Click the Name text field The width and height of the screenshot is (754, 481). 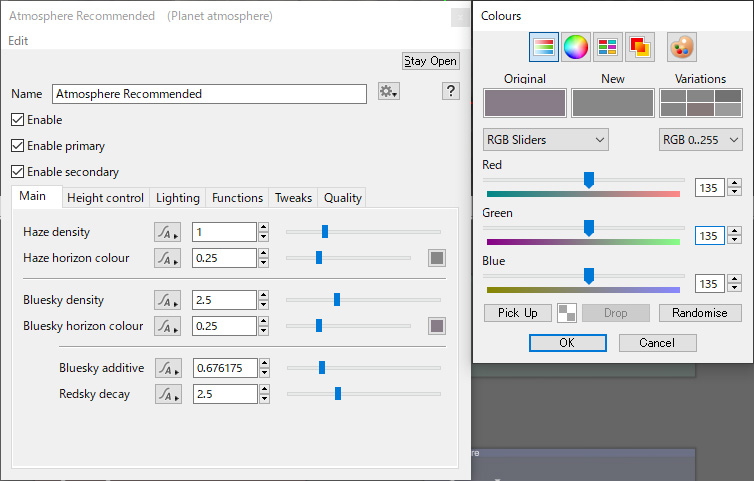[x=209, y=94]
